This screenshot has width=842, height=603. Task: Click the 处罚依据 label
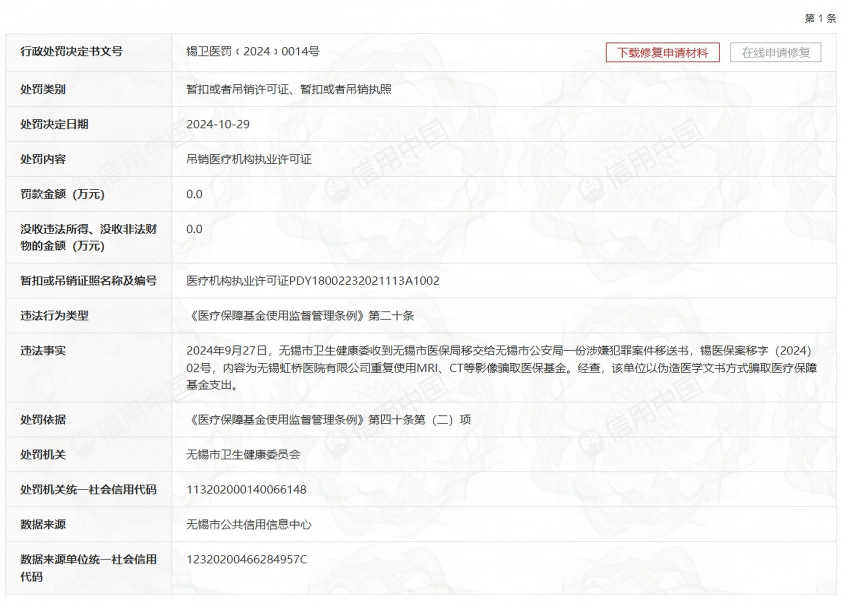(x=43, y=419)
